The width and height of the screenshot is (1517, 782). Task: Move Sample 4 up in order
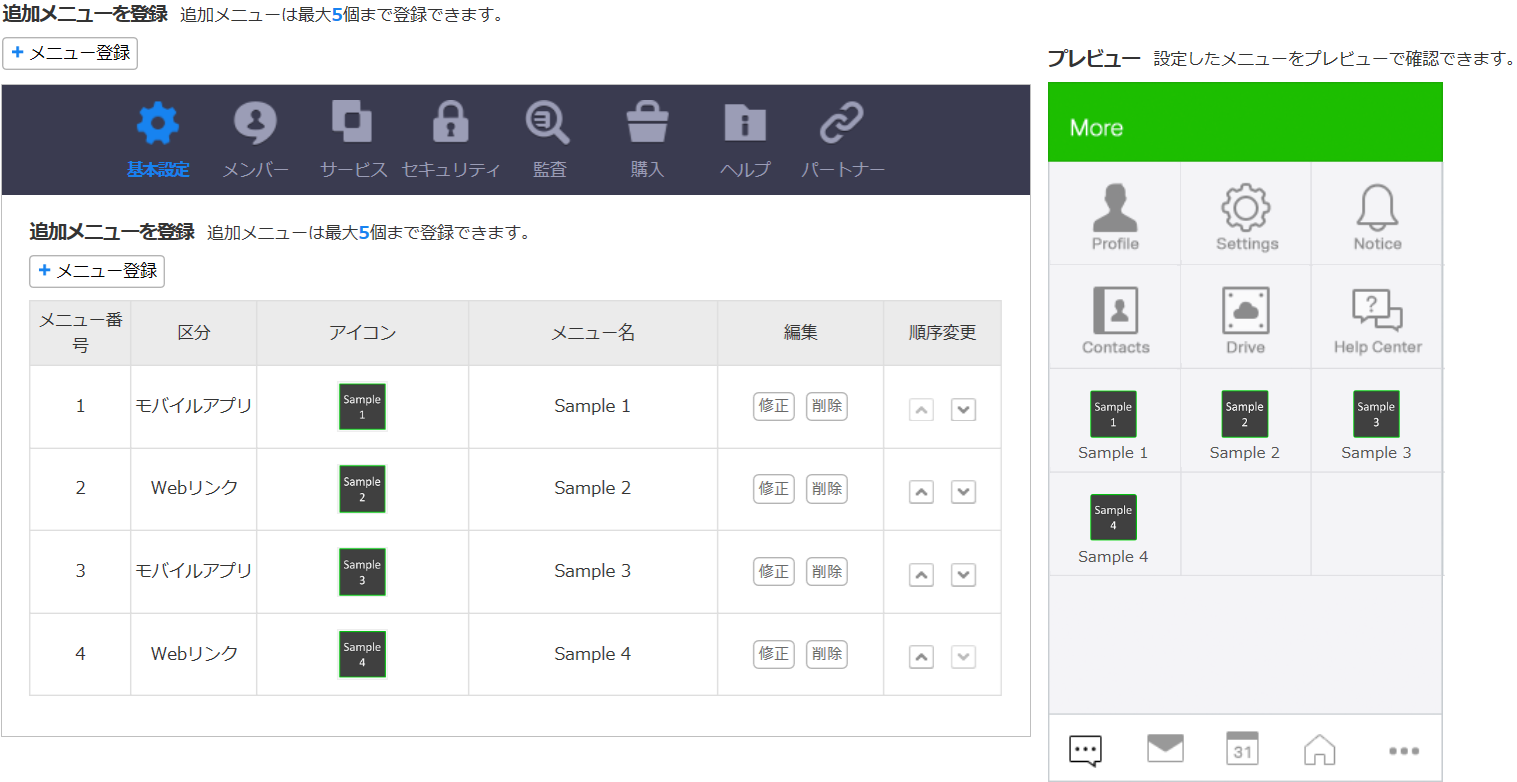[x=921, y=657]
